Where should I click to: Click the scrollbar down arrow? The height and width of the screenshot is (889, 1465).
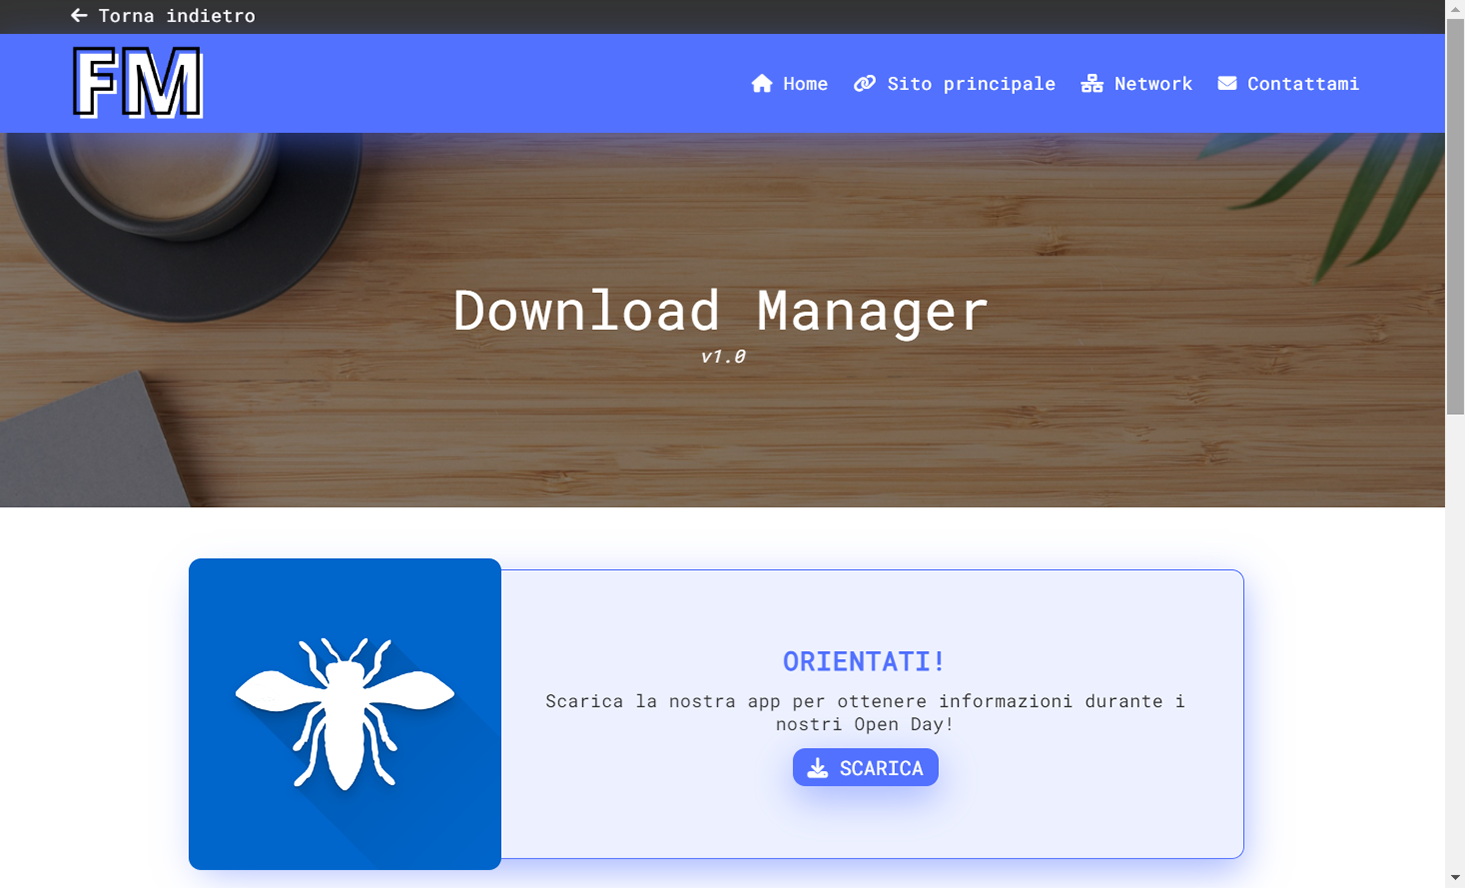1455,878
